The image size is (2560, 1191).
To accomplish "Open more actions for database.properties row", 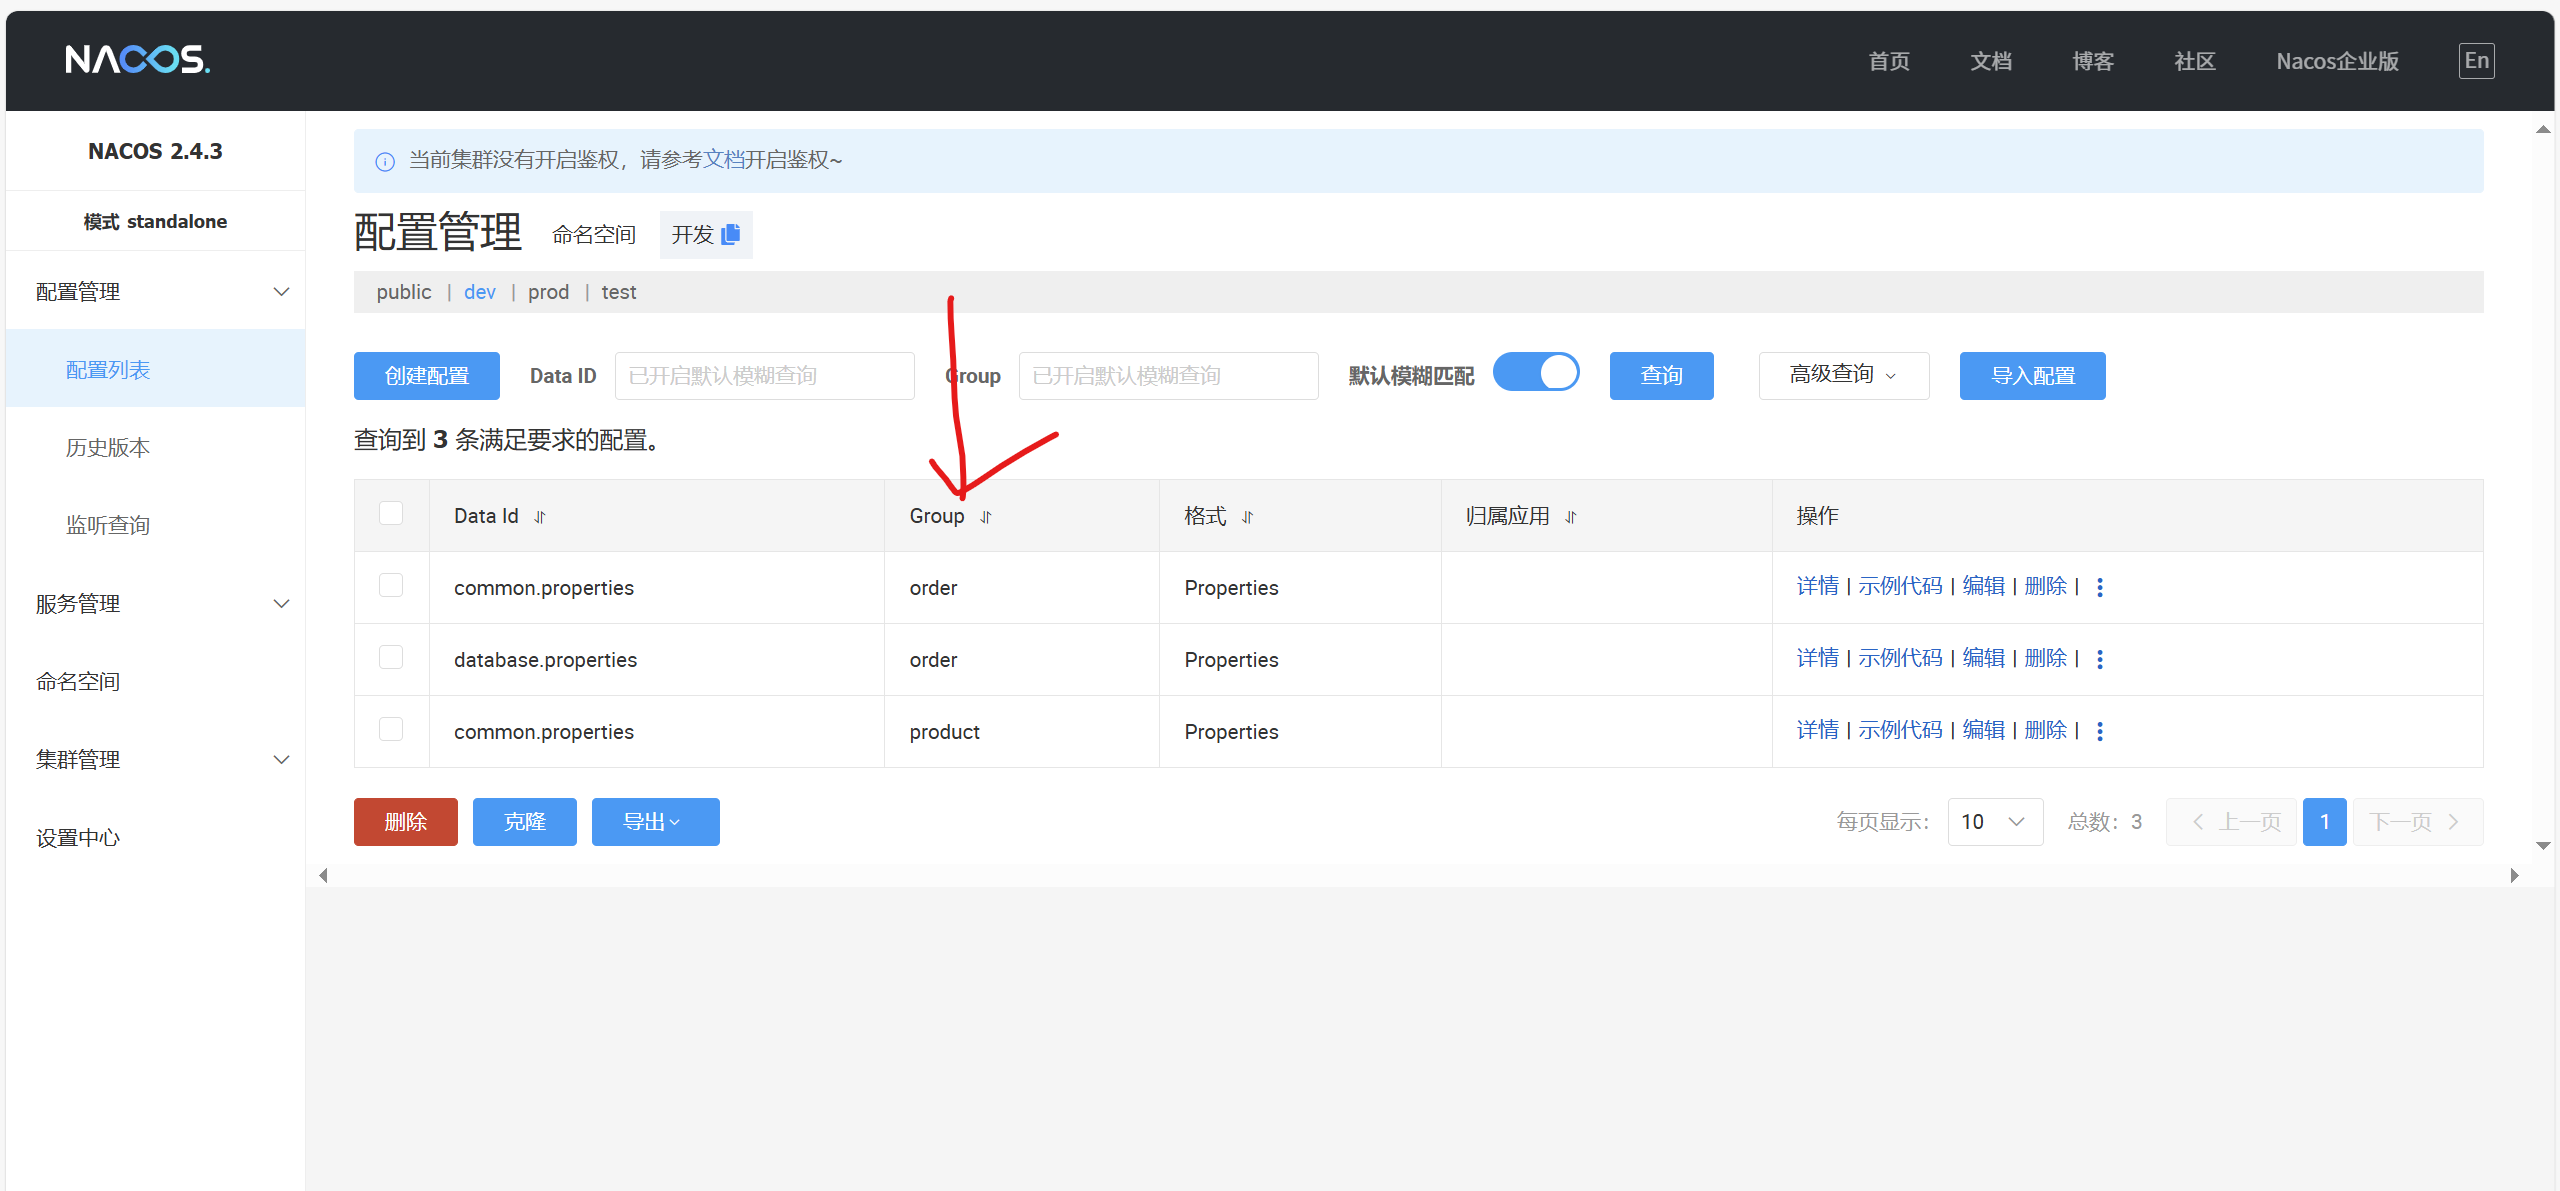I will click(x=2100, y=659).
